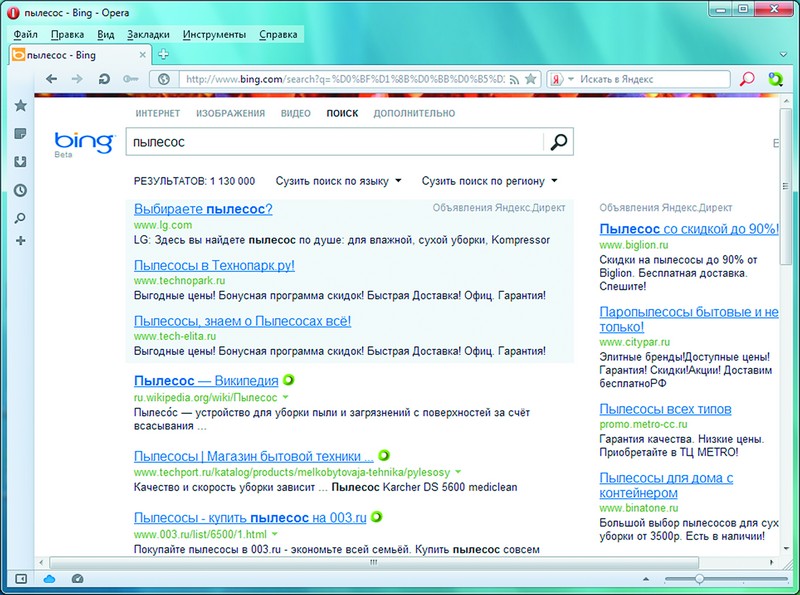Open 'Пылесосы | Магазин бытовой техники' result
The width and height of the screenshot is (800, 595).
254,456
